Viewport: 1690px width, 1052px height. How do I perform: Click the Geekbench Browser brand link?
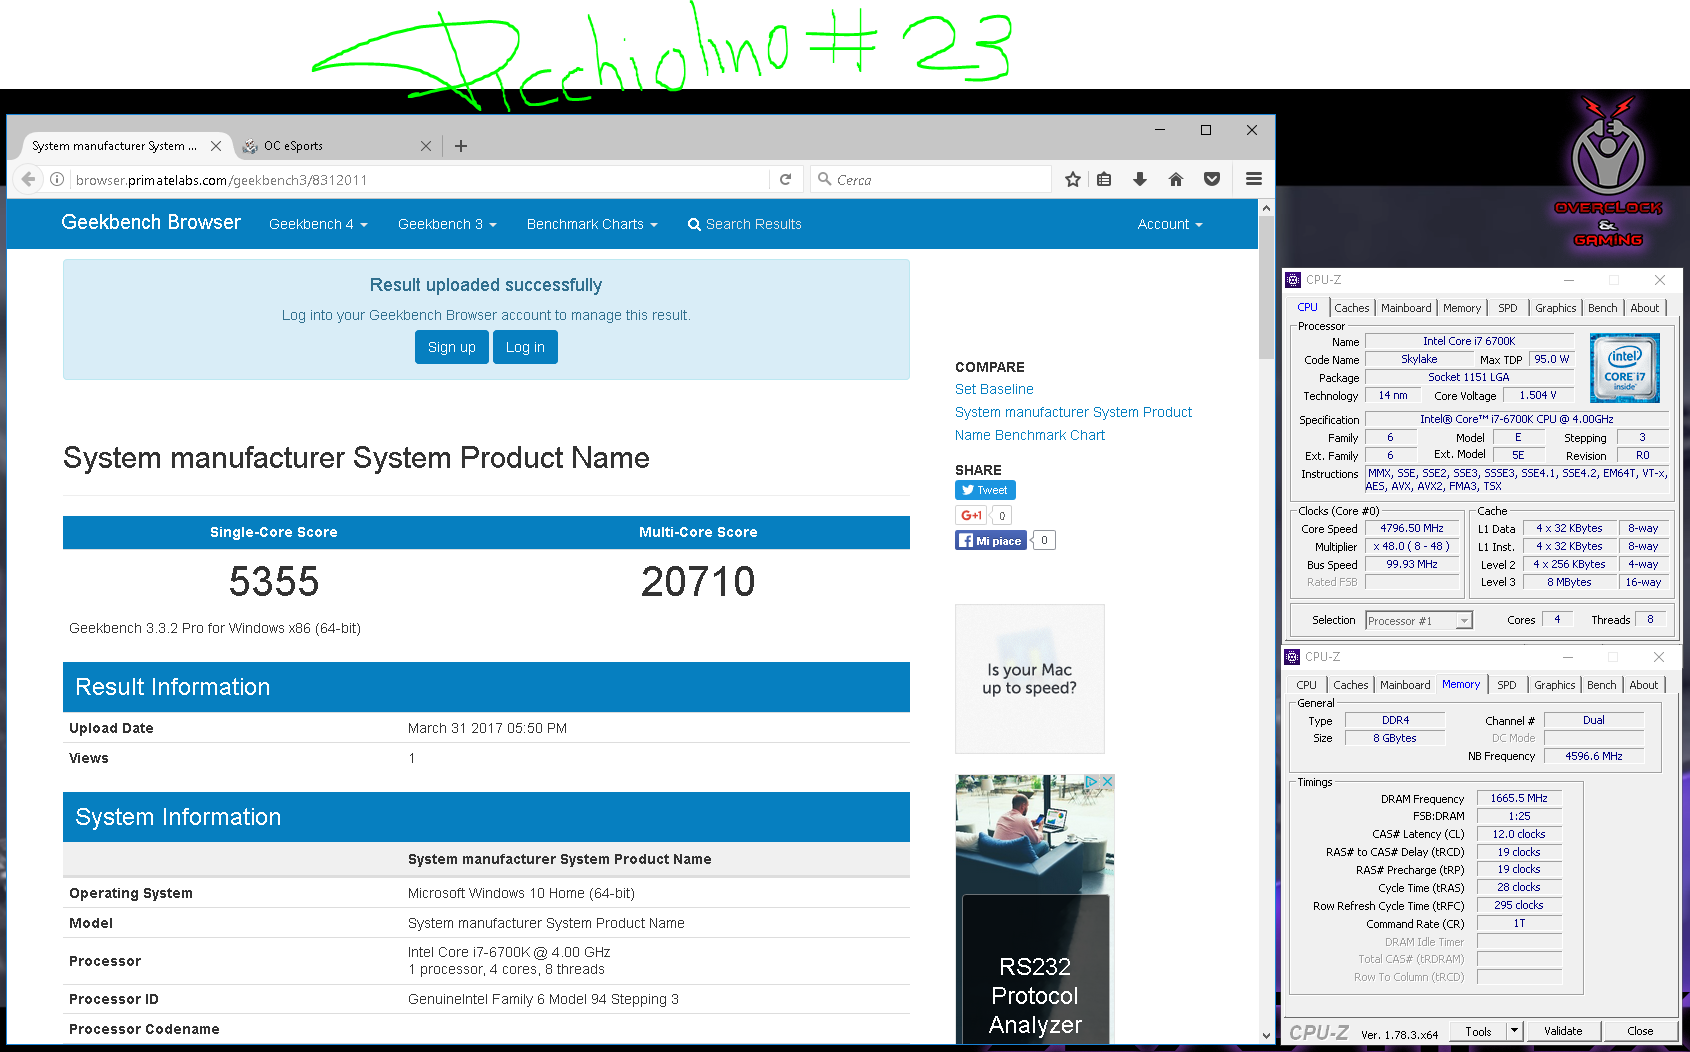pos(151,222)
